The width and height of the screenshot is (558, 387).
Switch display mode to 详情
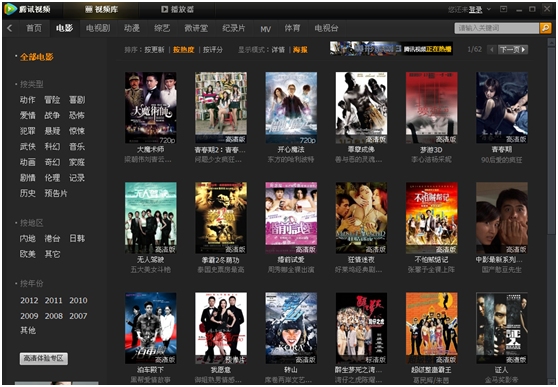tap(278, 50)
